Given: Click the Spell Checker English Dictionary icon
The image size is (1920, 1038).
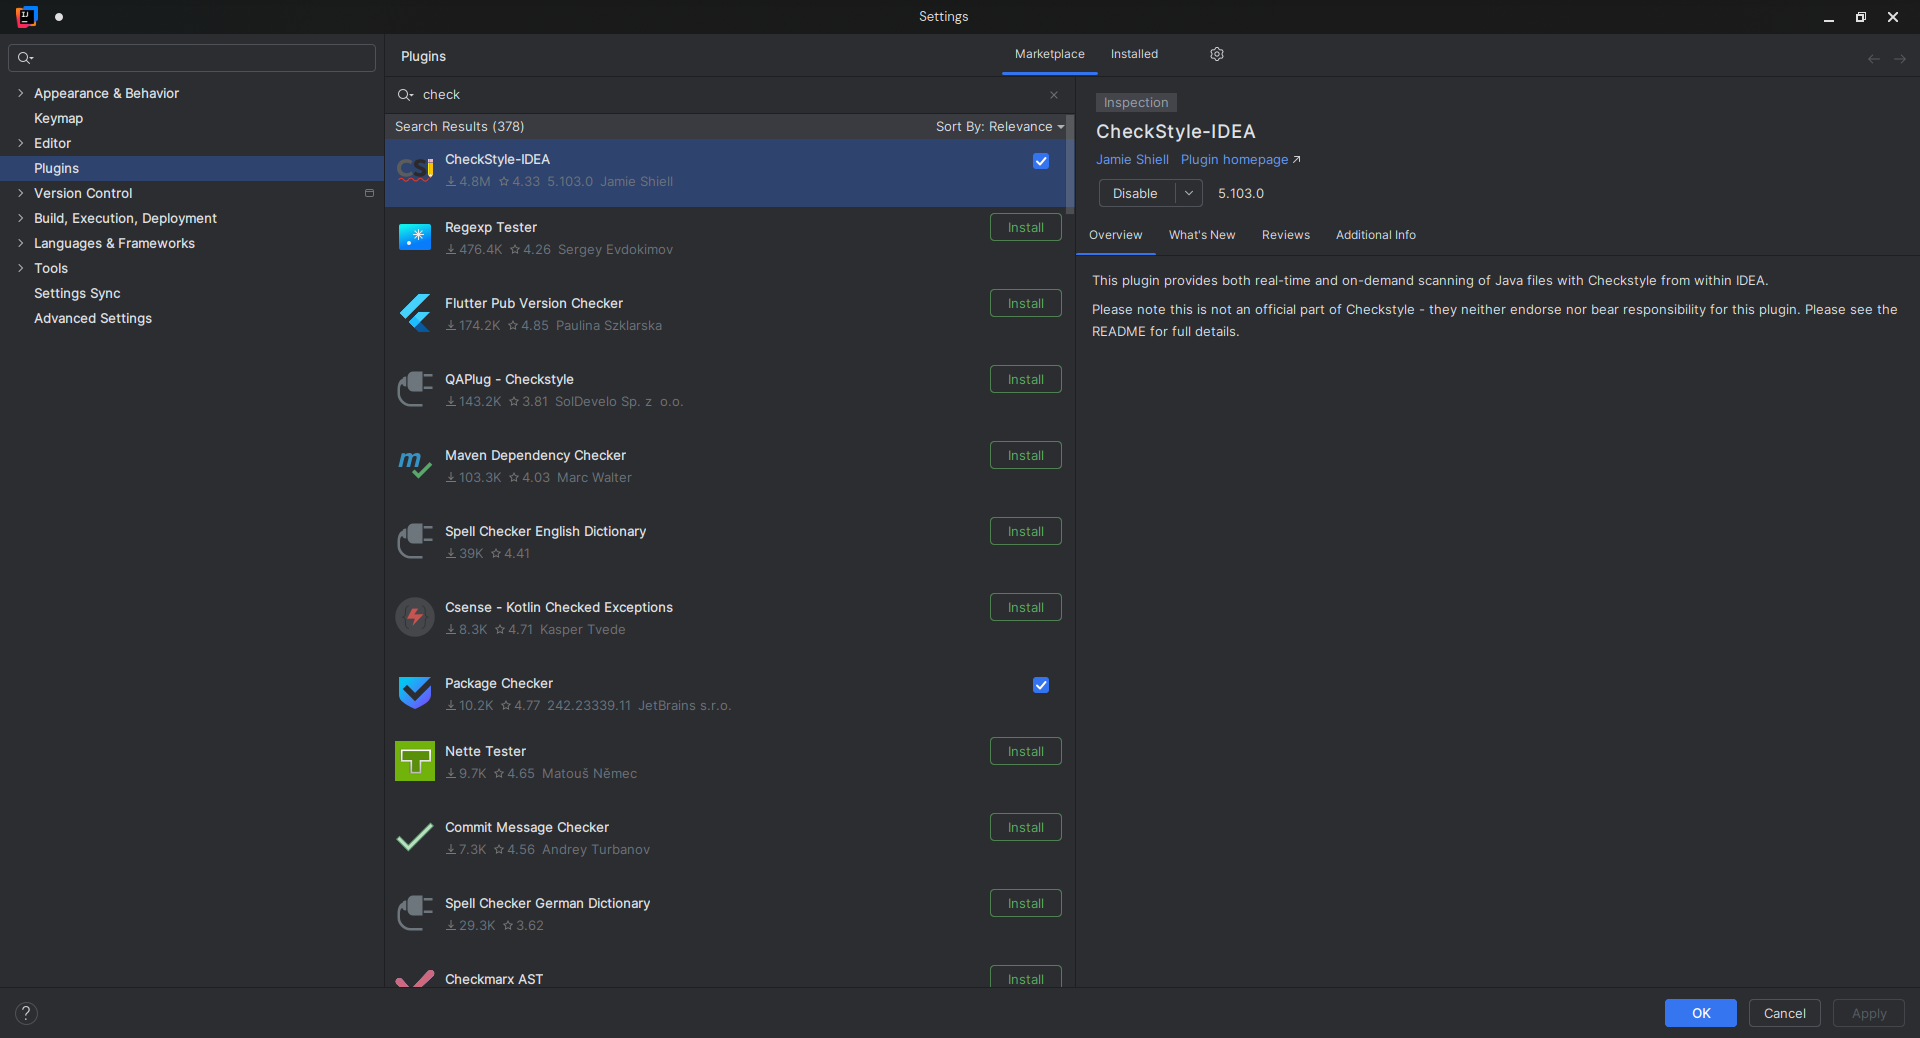Looking at the screenshot, I should 415,541.
